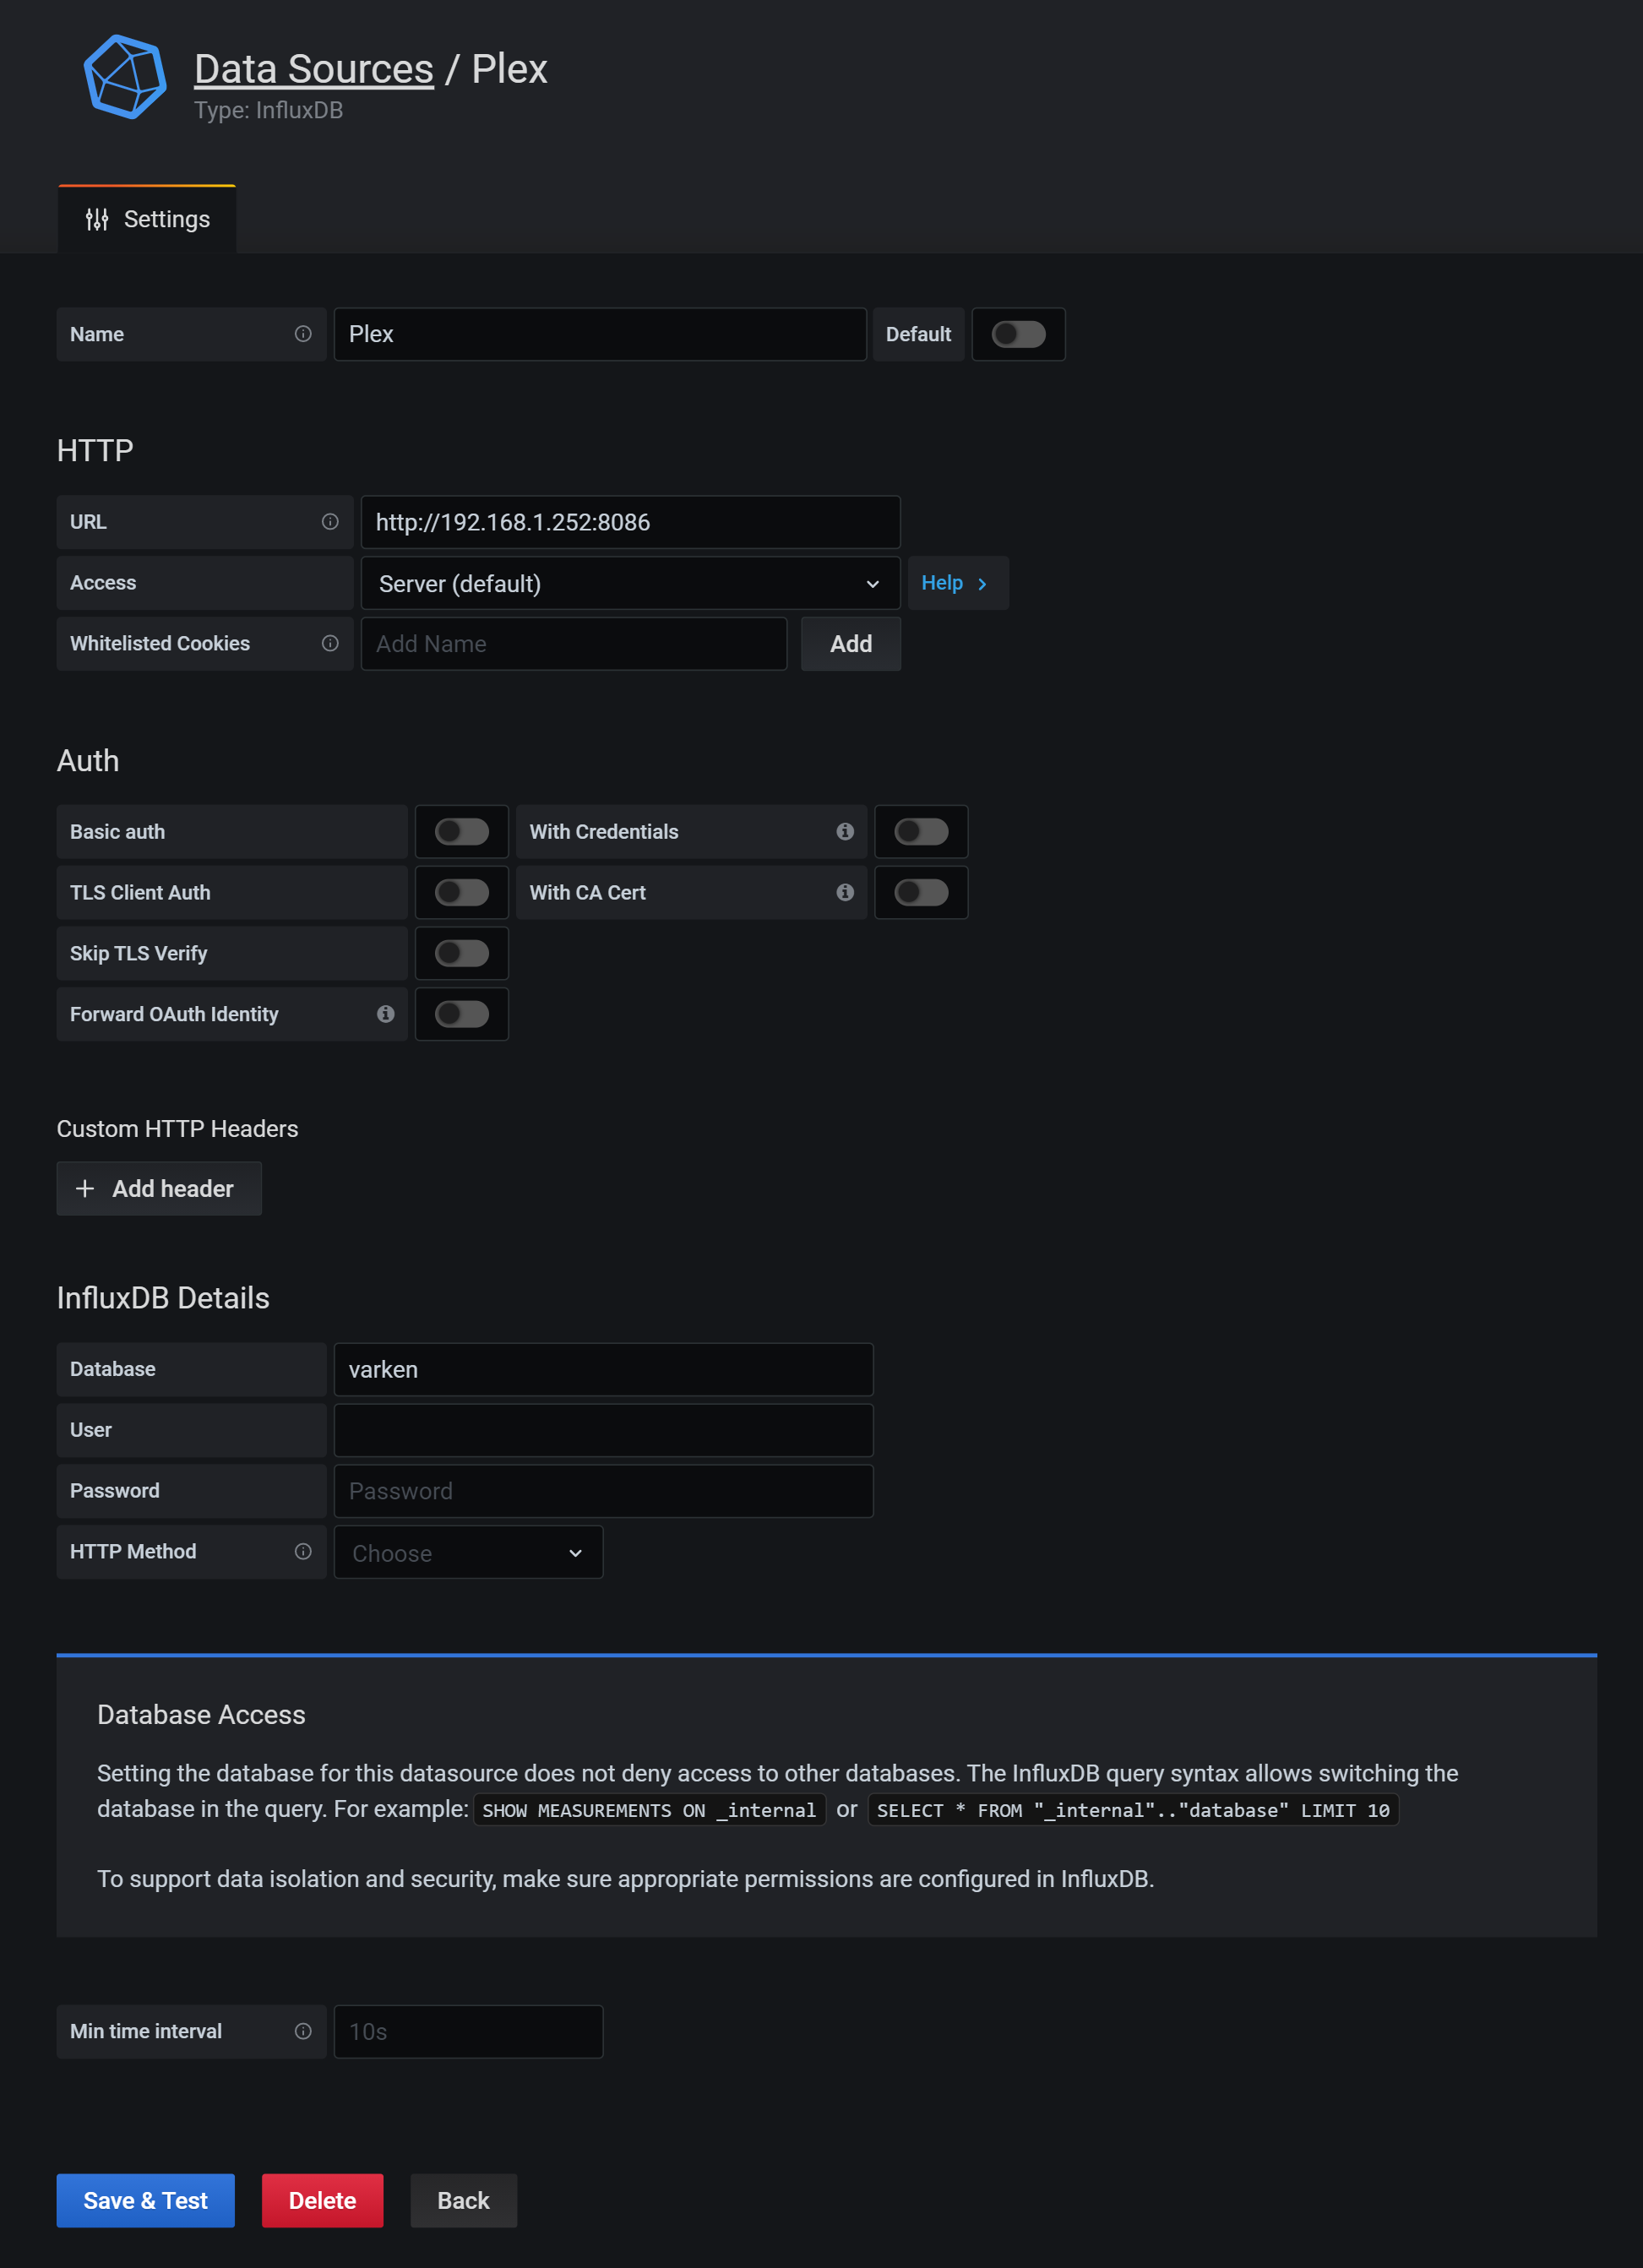
Task: Follow the Data Sources breadcrumb link
Action: click(x=313, y=69)
